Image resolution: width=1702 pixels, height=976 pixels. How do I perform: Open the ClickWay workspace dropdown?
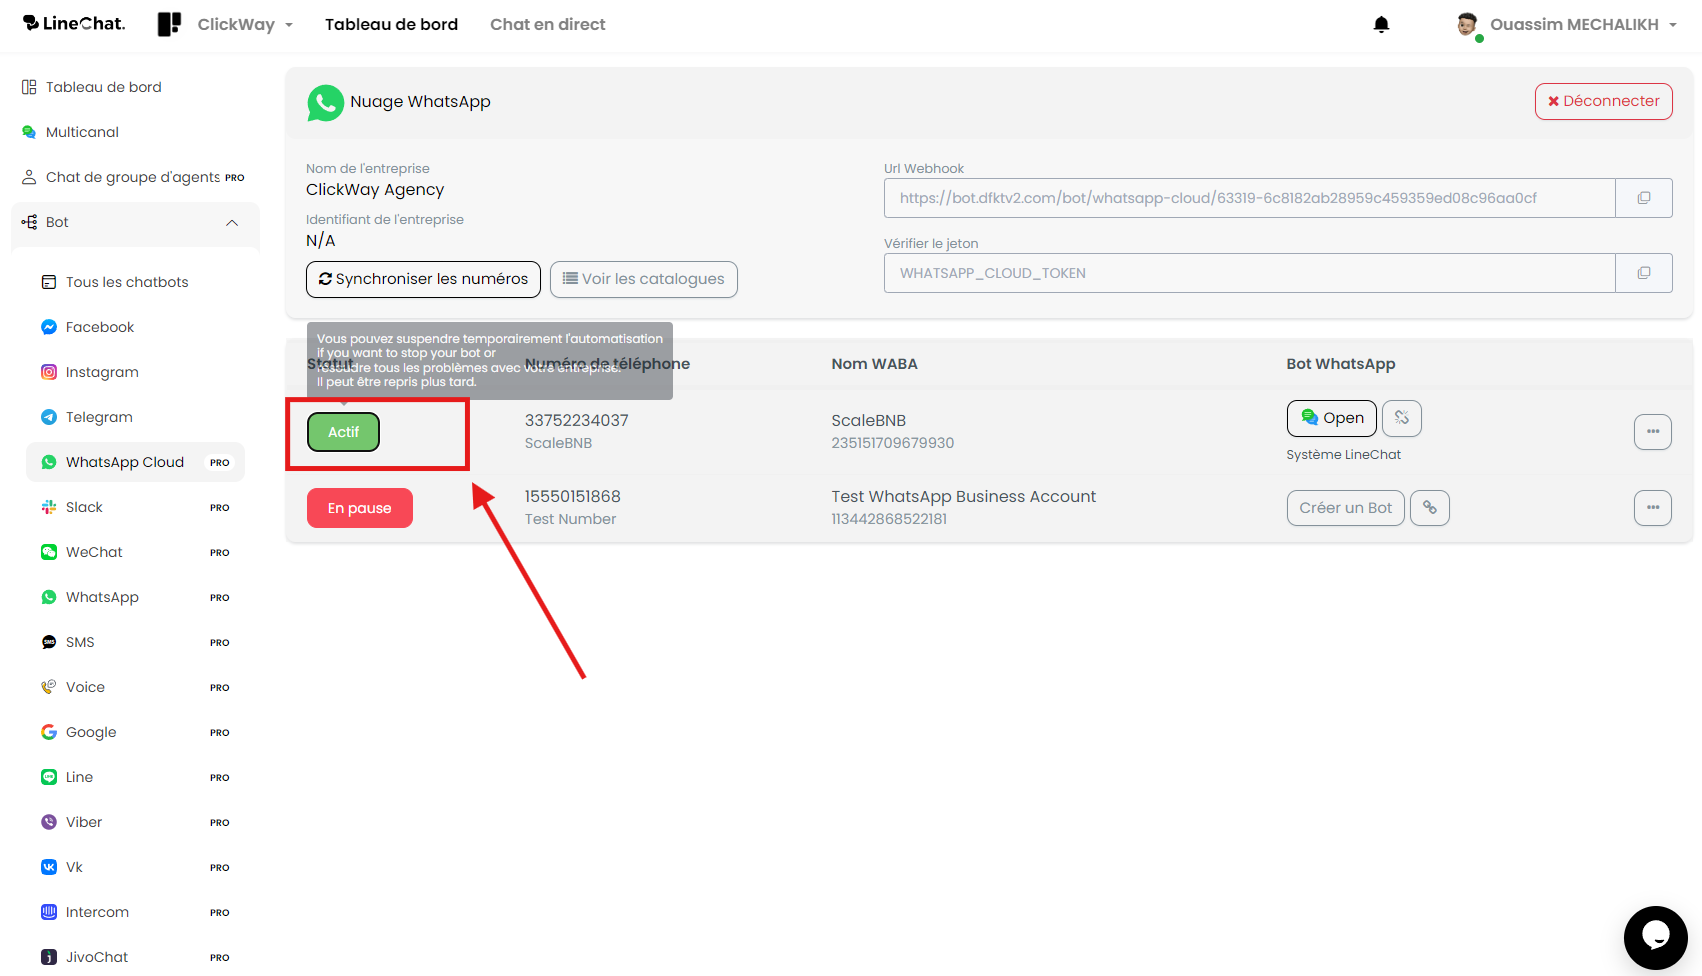245,24
